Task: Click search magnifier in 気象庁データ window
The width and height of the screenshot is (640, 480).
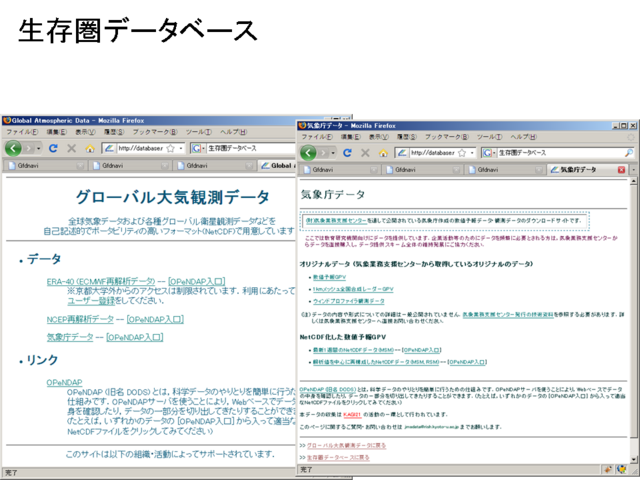Action: point(629,153)
